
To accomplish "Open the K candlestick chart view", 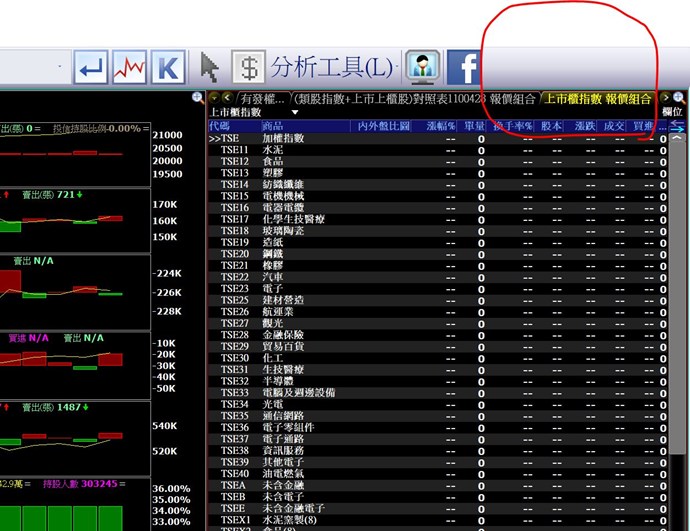I will point(169,68).
